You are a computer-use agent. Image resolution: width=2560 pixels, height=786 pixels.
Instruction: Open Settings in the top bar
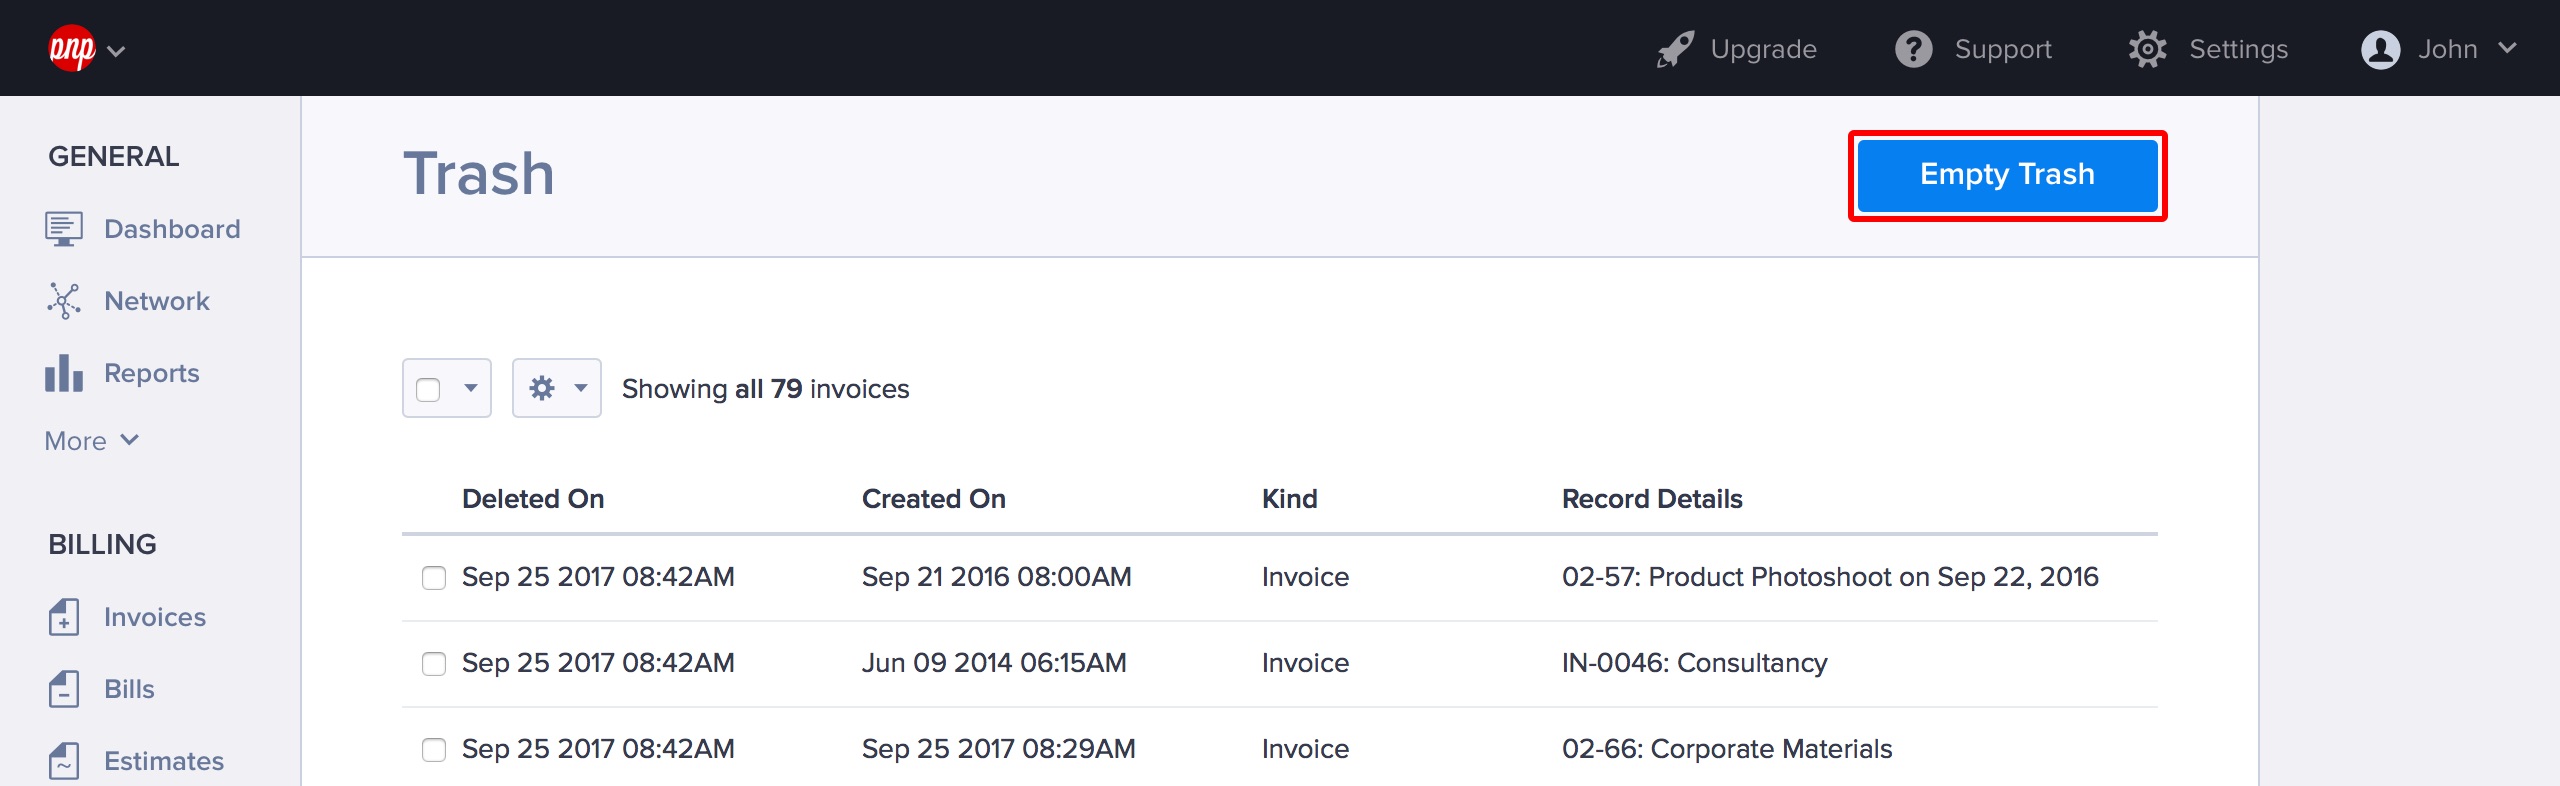pyautogui.click(x=2208, y=49)
